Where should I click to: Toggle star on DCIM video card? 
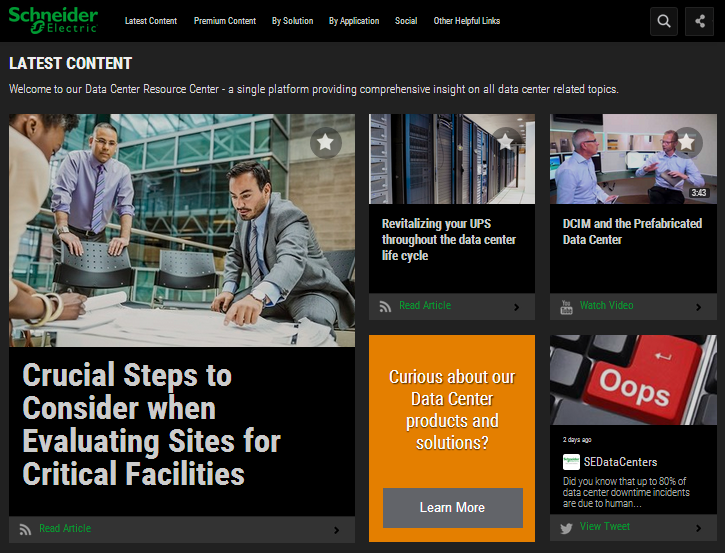click(686, 143)
